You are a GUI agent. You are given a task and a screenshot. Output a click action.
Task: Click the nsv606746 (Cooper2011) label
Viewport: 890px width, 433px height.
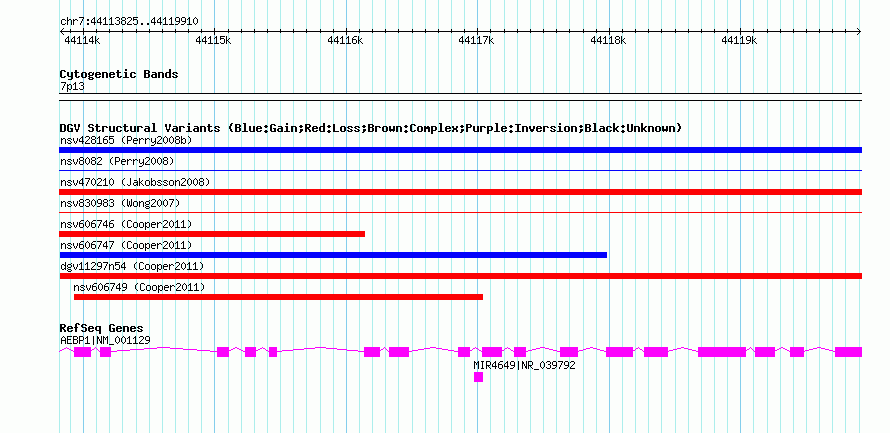click(x=126, y=224)
